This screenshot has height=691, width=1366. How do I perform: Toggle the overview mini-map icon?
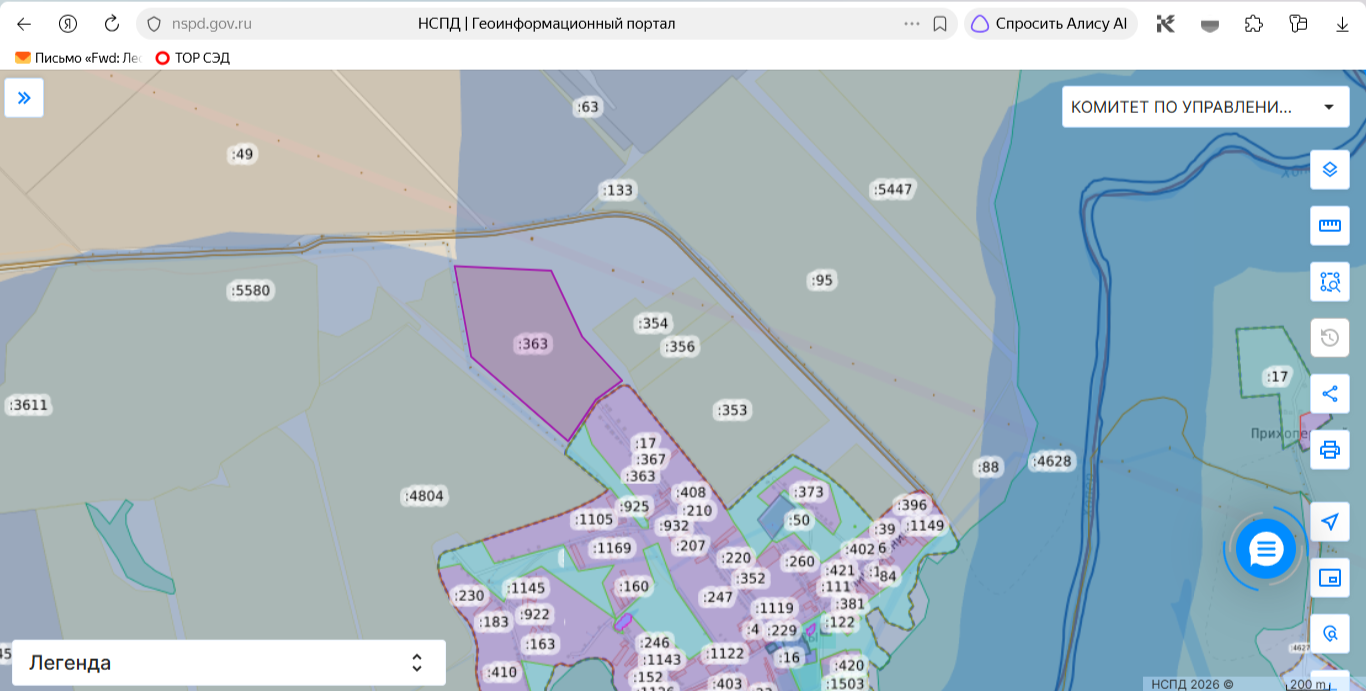point(1329,578)
